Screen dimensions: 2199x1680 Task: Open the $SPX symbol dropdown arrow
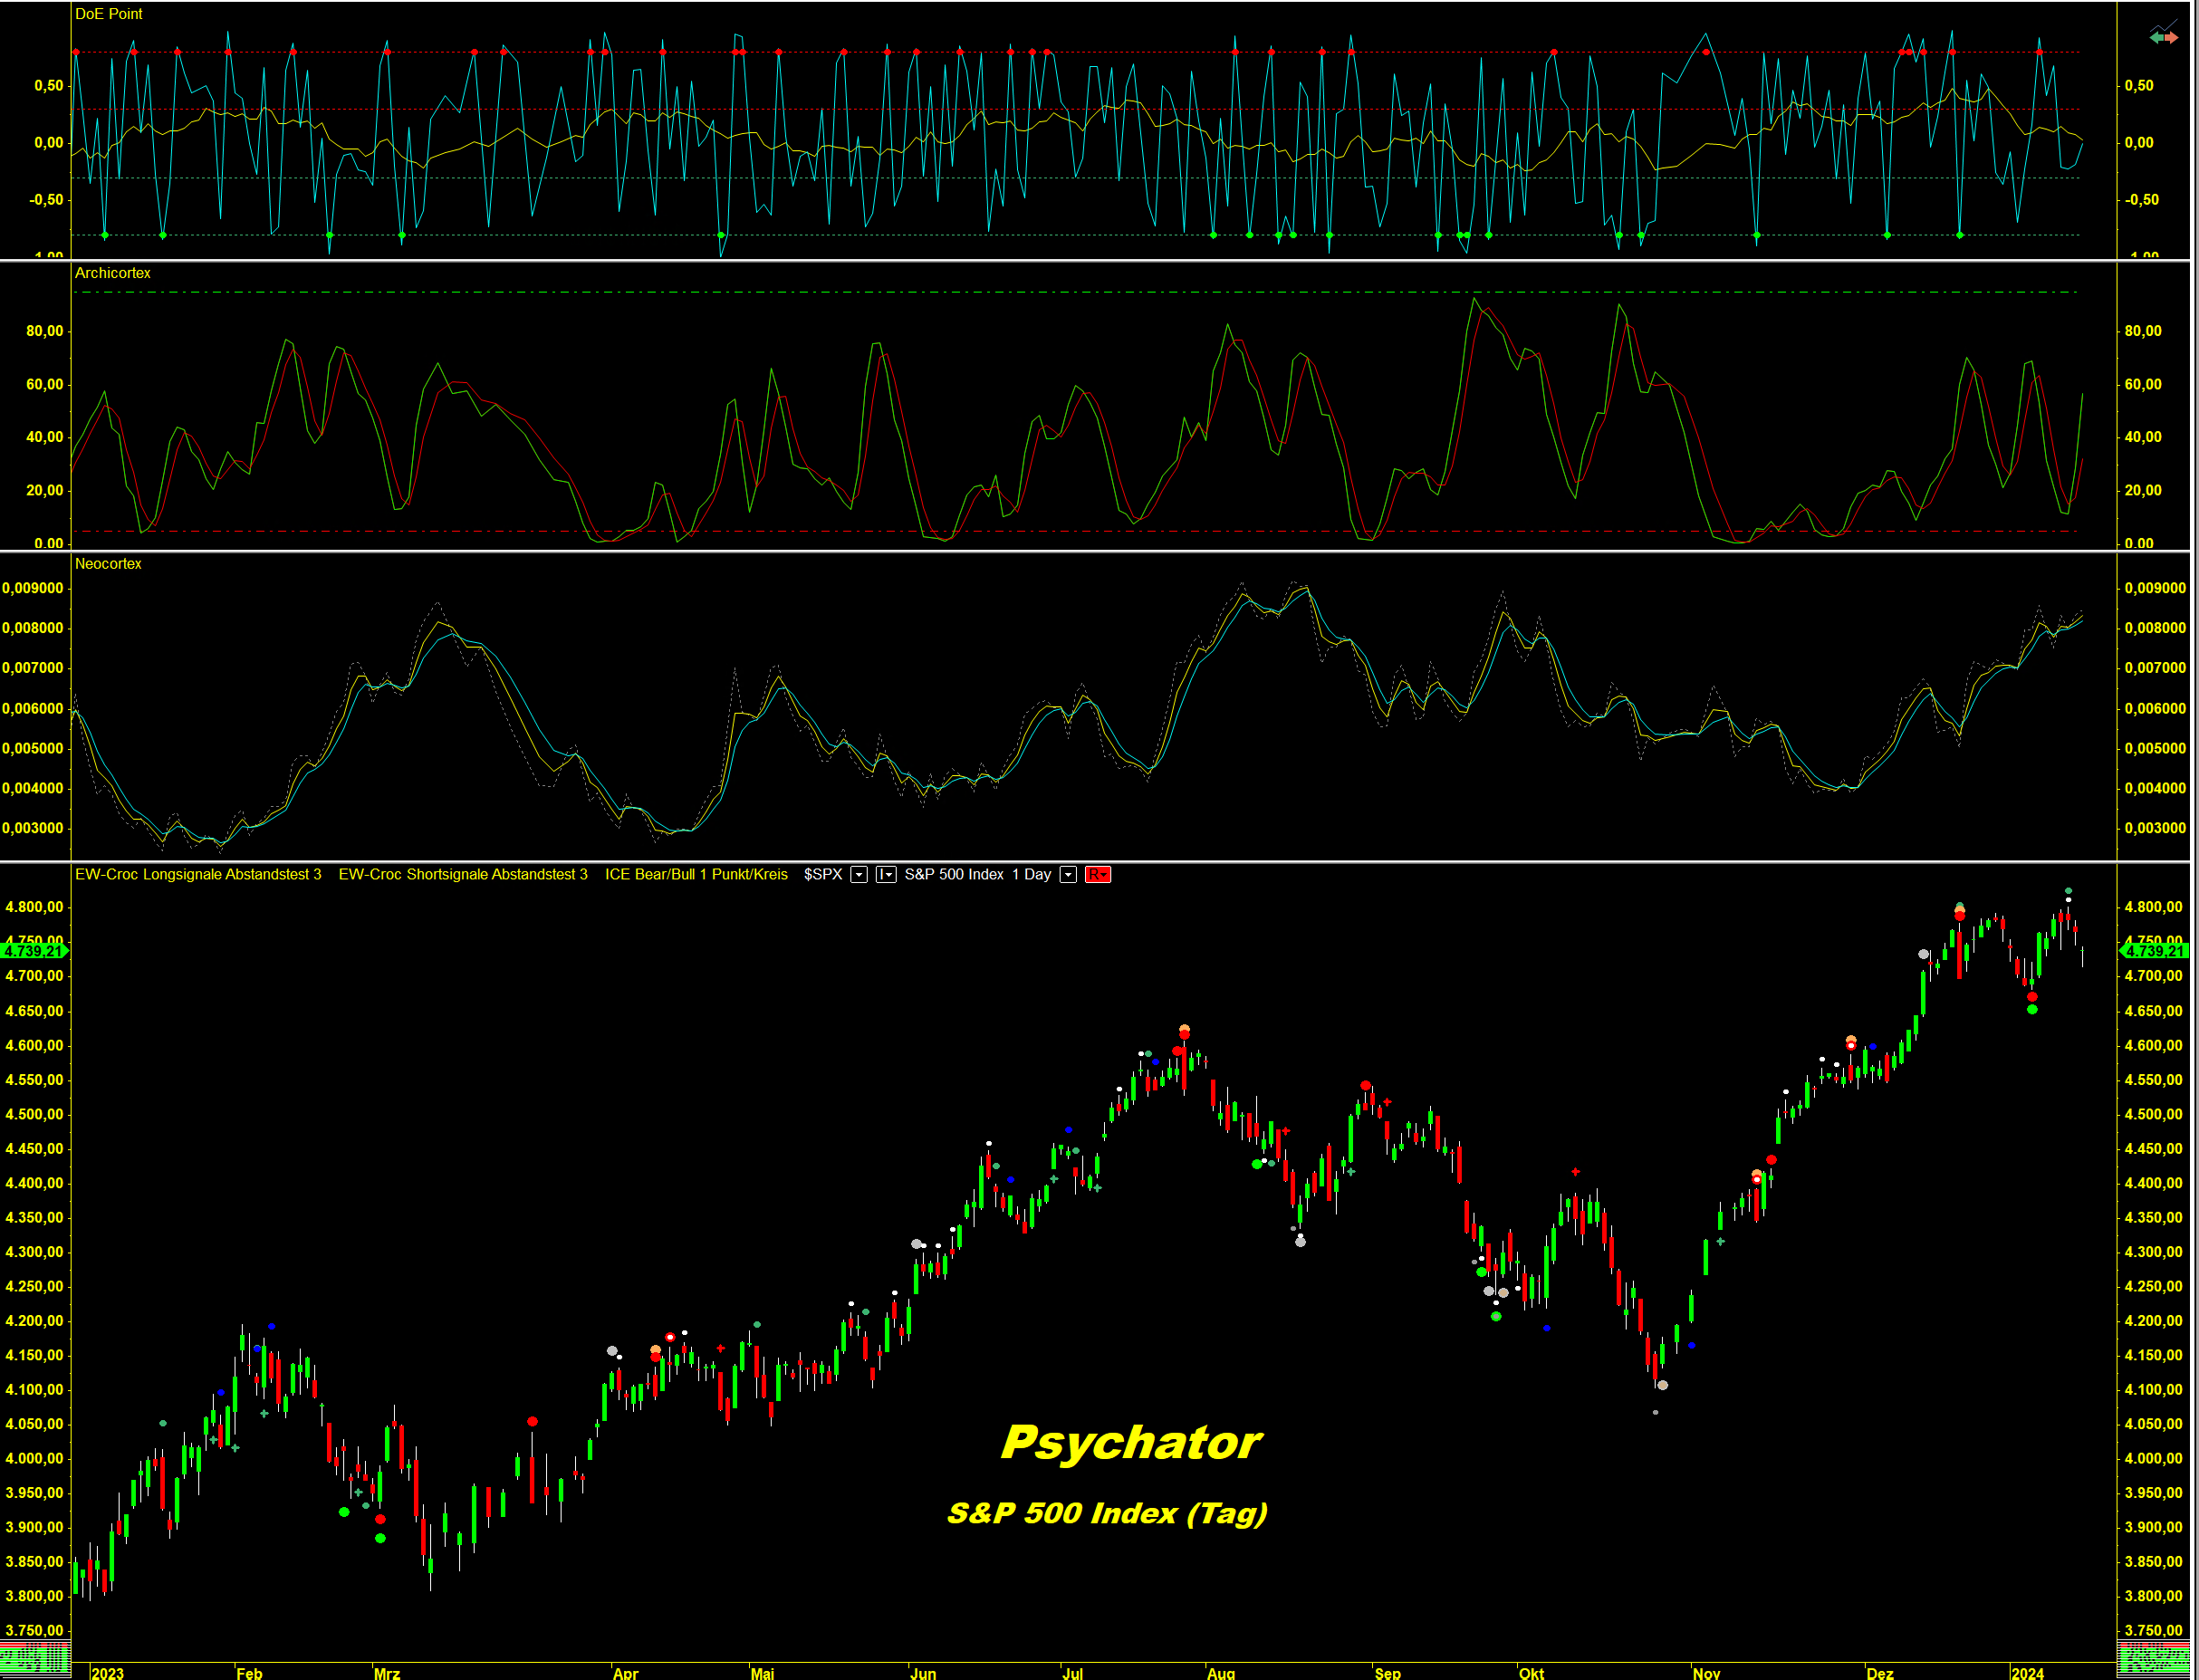[x=858, y=875]
